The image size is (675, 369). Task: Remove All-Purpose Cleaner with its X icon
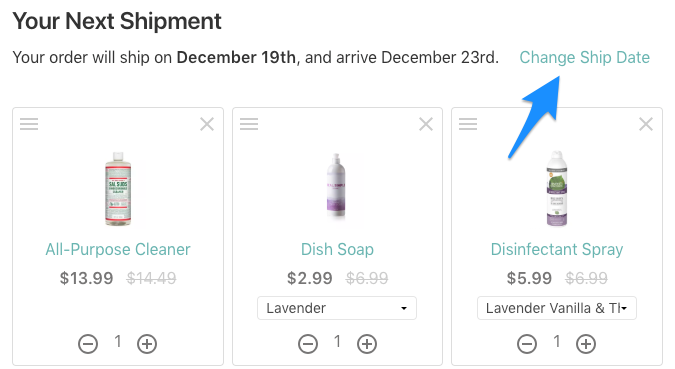pos(207,124)
